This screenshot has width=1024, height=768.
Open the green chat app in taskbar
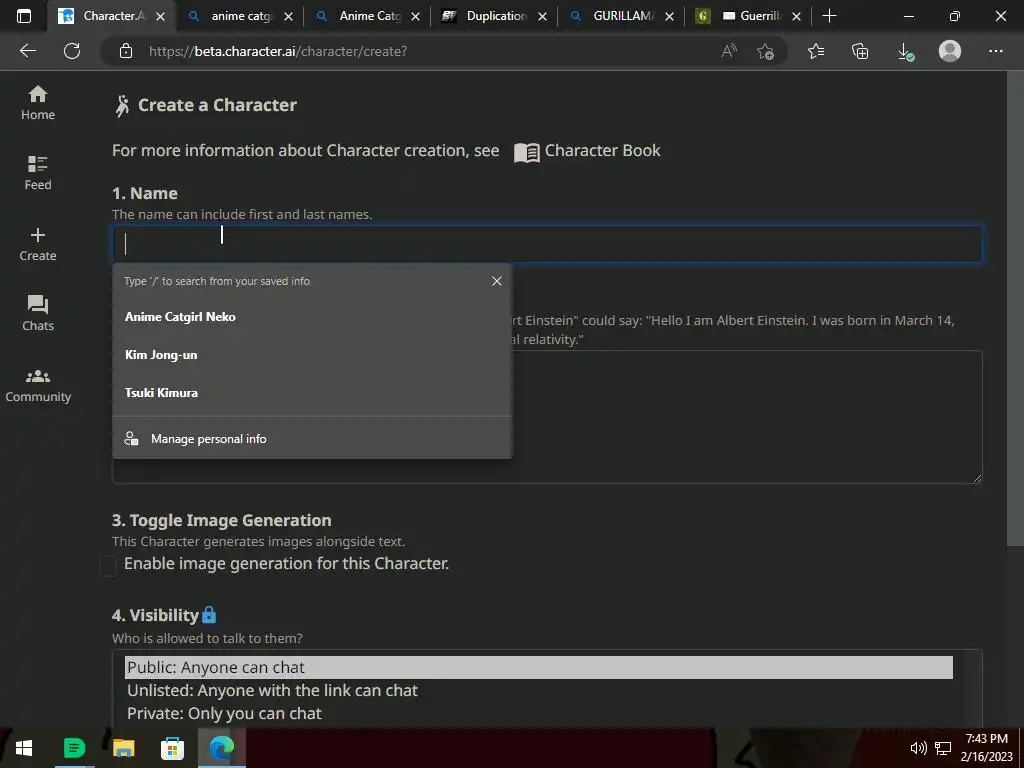pyautogui.click(x=74, y=748)
